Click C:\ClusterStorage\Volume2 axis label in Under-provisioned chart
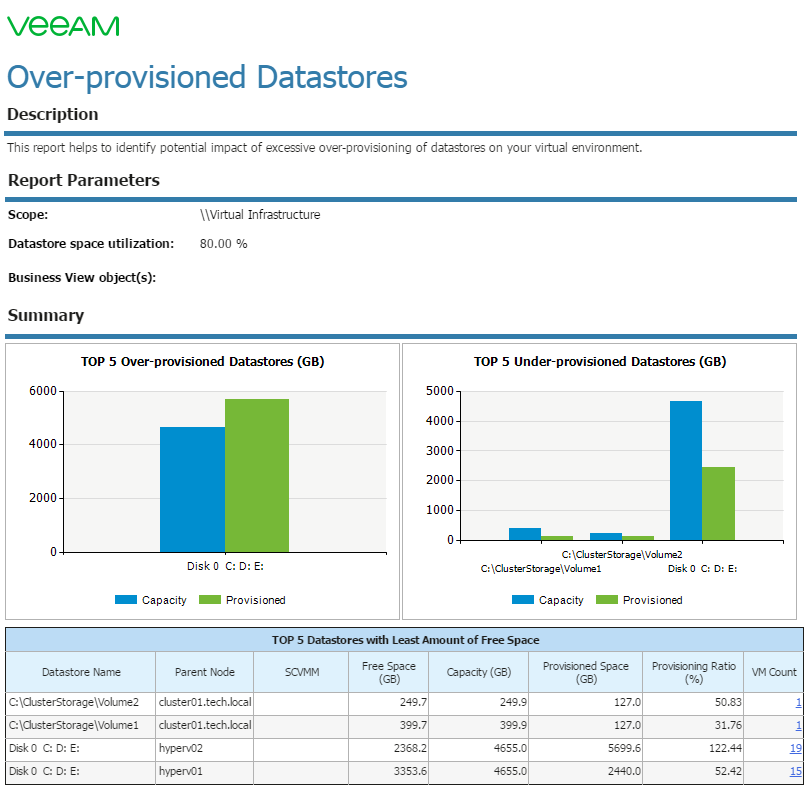The width and height of the screenshot is (809, 788). coord(622,555)
